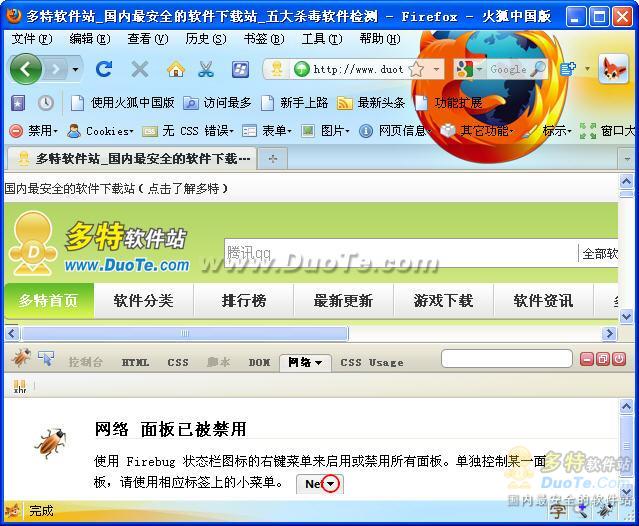Open 编辑 menu

click(x=90, y=39)
